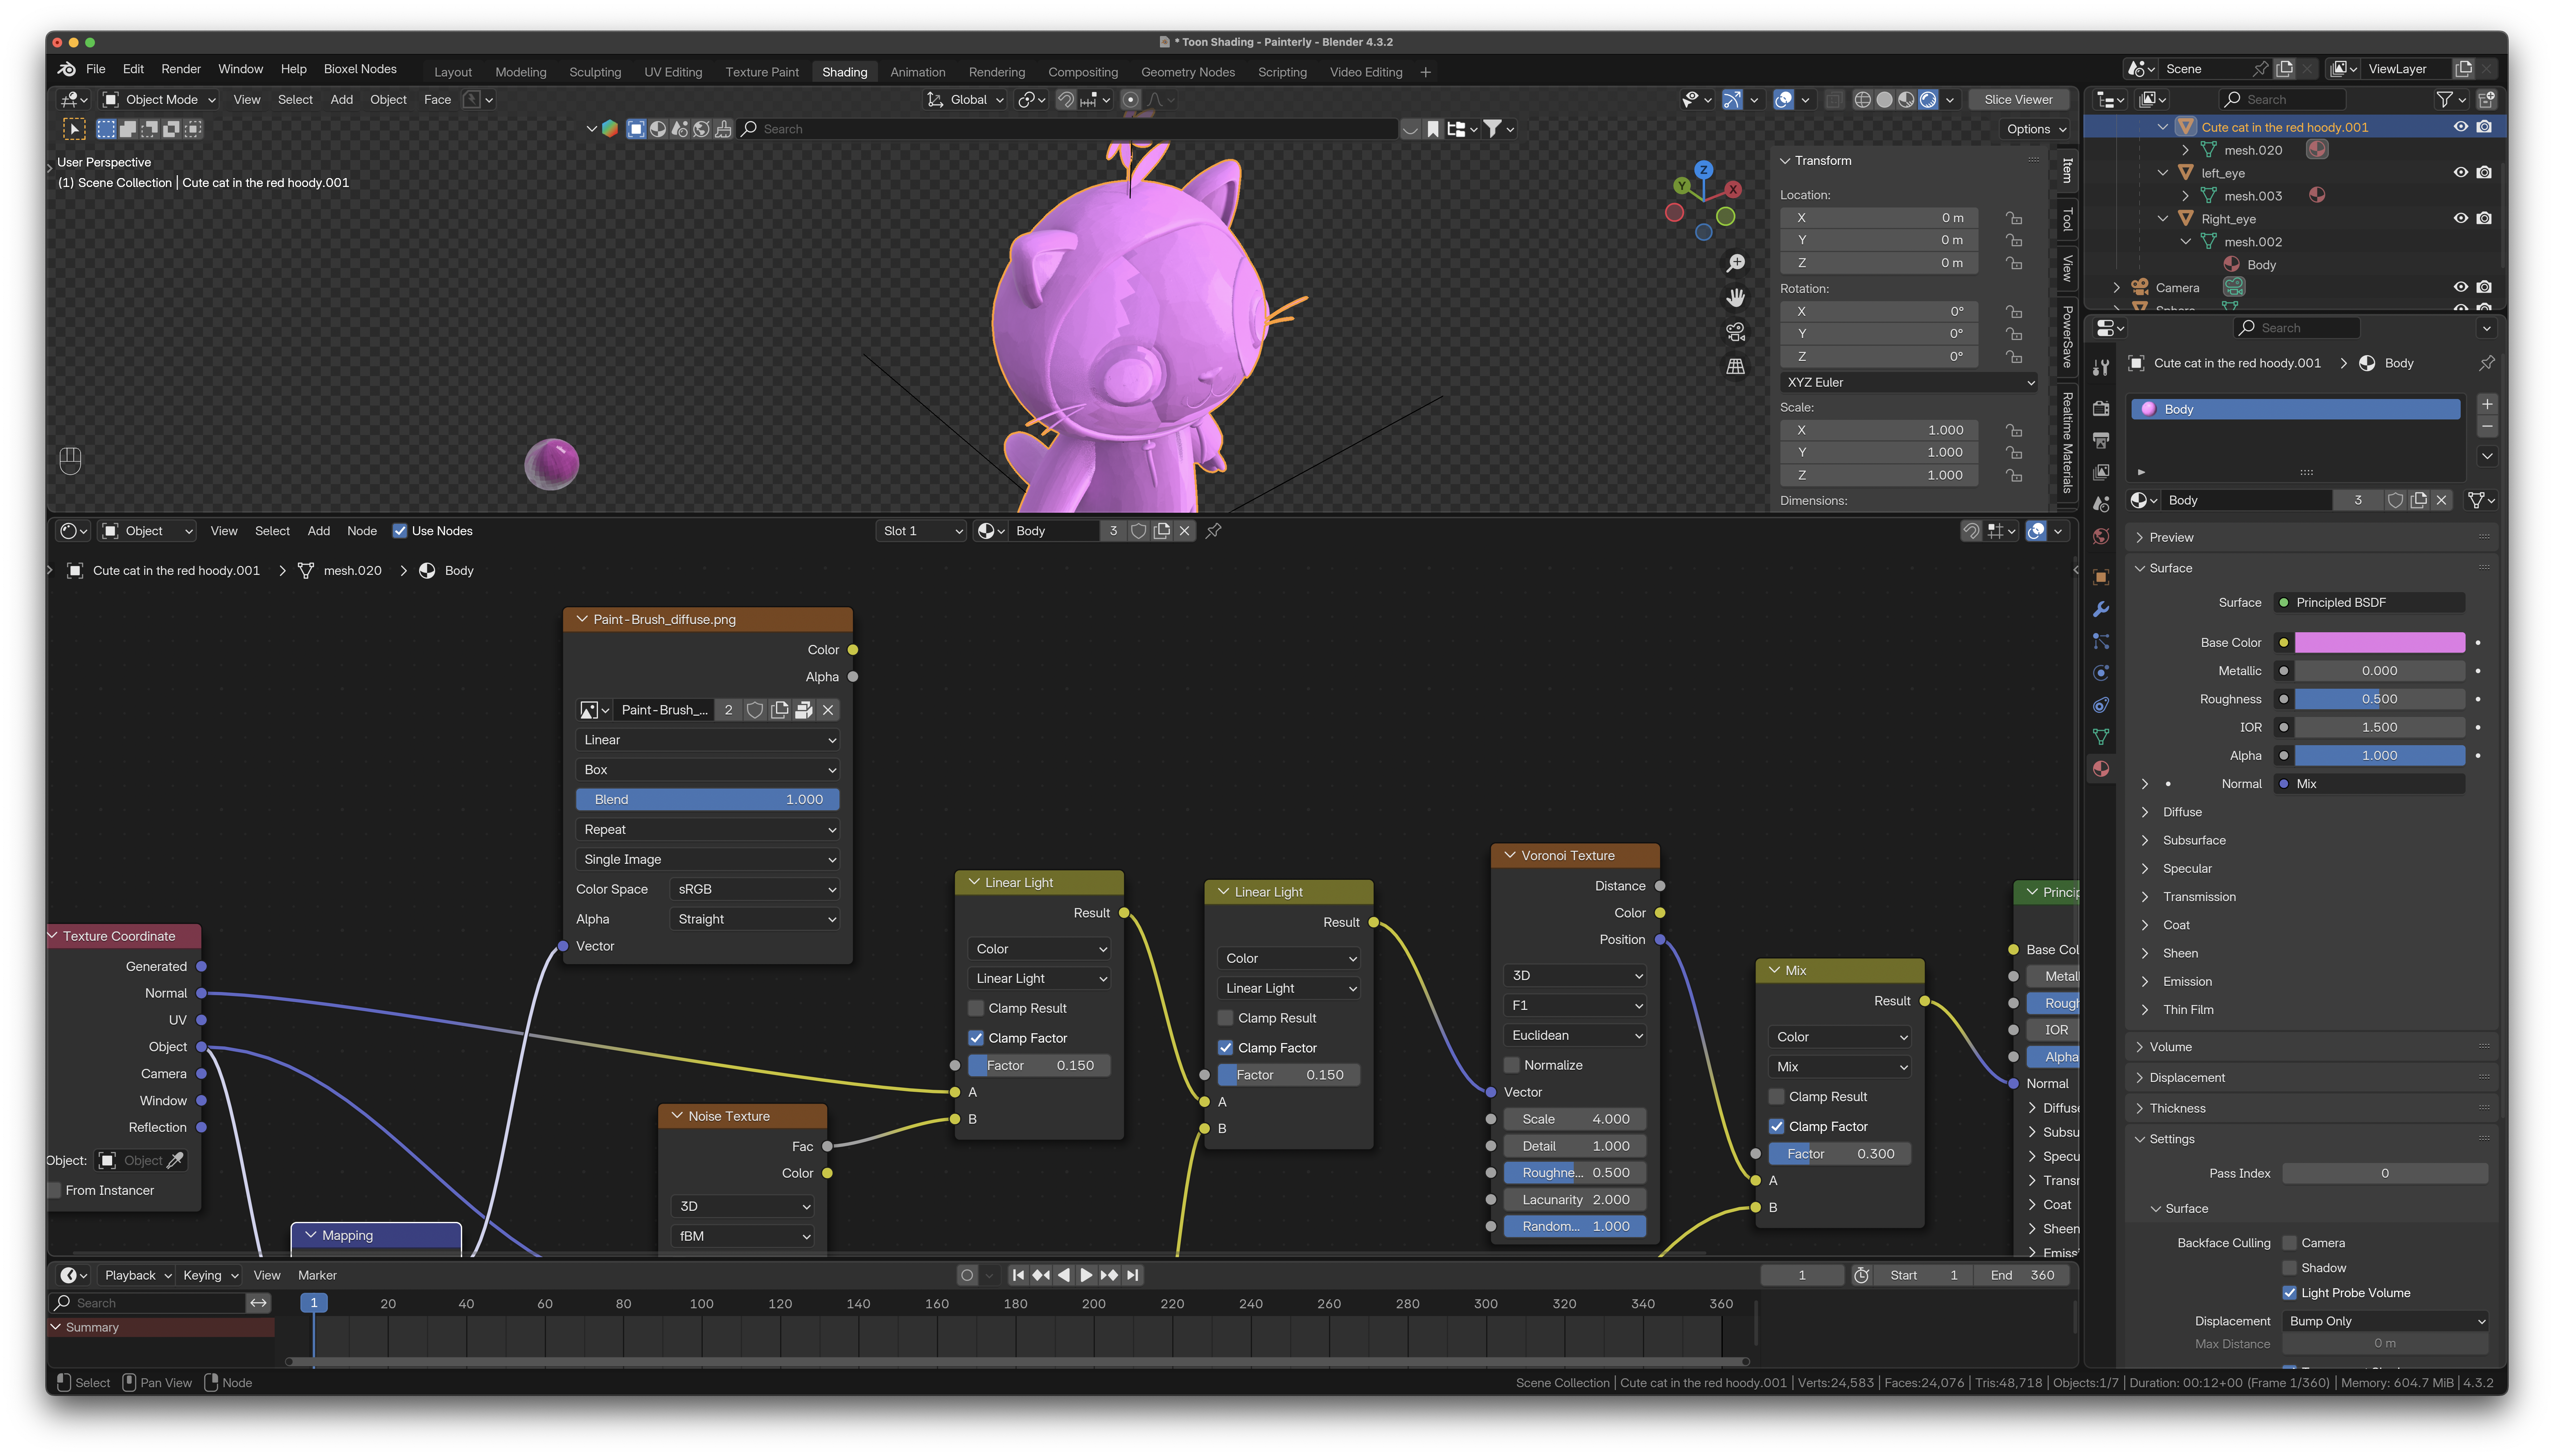Click the Base Color swatch in material properties

[x=2380, y=643]
